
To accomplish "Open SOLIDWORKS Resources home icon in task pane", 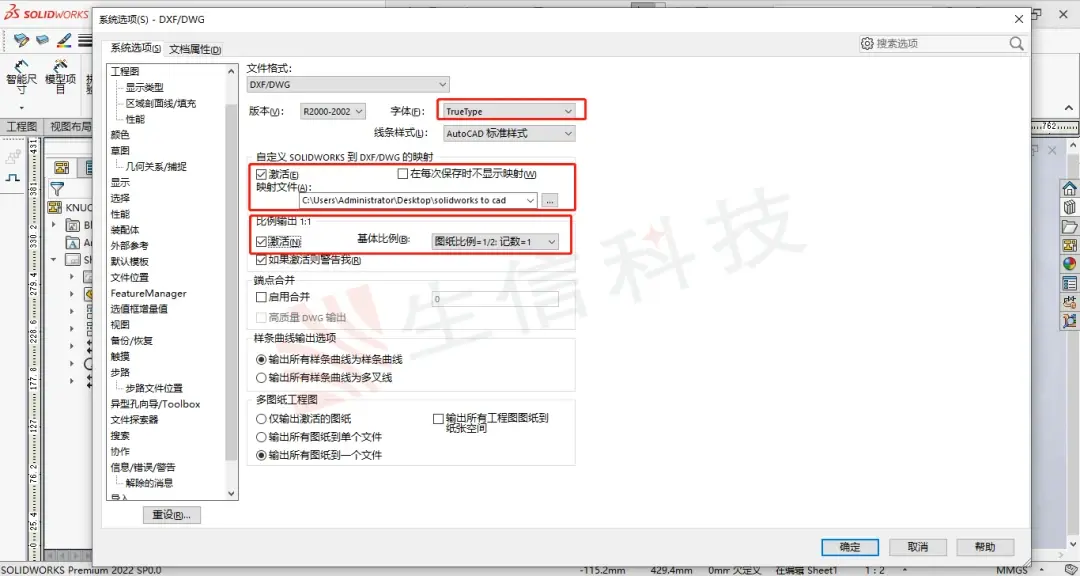I will [1069, 189].
